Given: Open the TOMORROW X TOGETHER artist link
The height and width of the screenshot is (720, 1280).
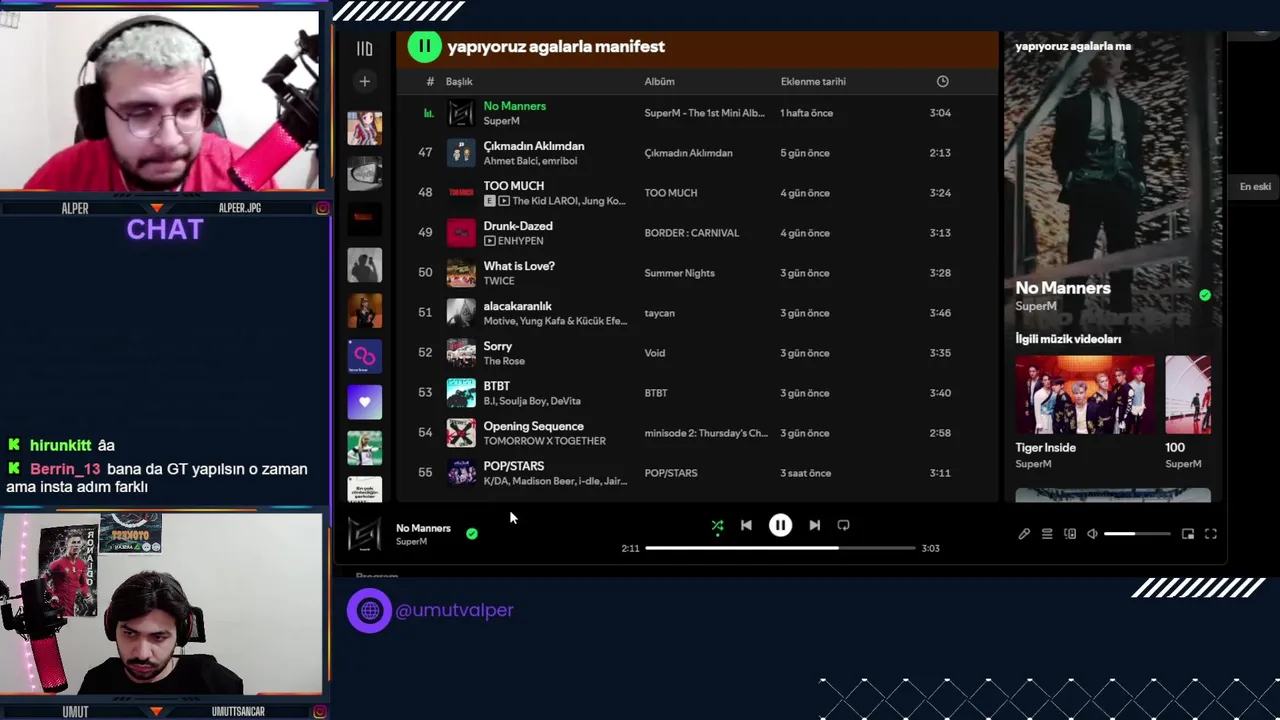Looking at the screenshot, I should (545, 441).
